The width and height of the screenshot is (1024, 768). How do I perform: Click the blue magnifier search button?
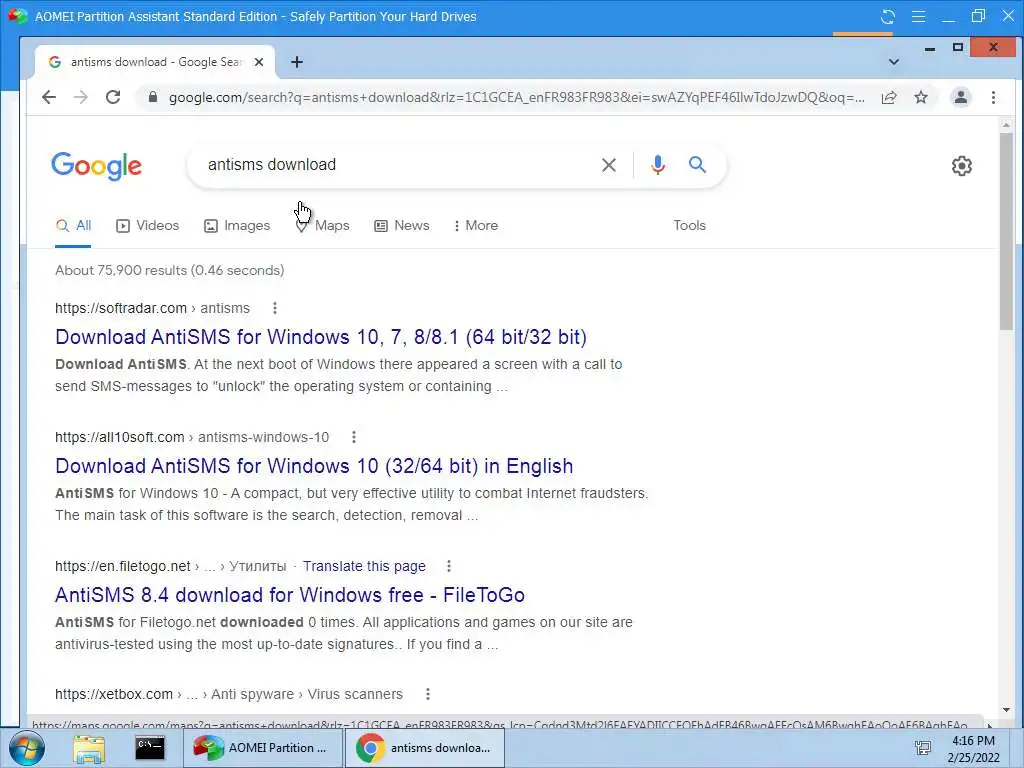pyautogui.click(x=697, y=165)
